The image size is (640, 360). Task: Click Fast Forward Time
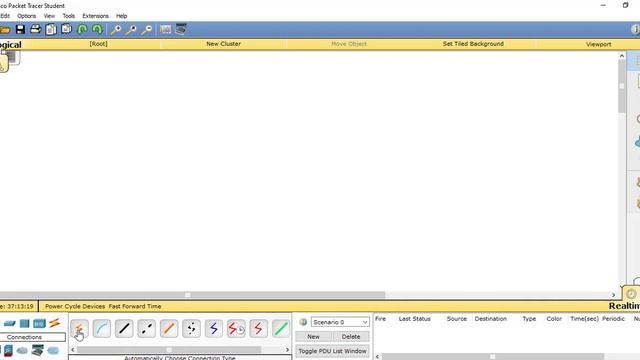point(135,306)
